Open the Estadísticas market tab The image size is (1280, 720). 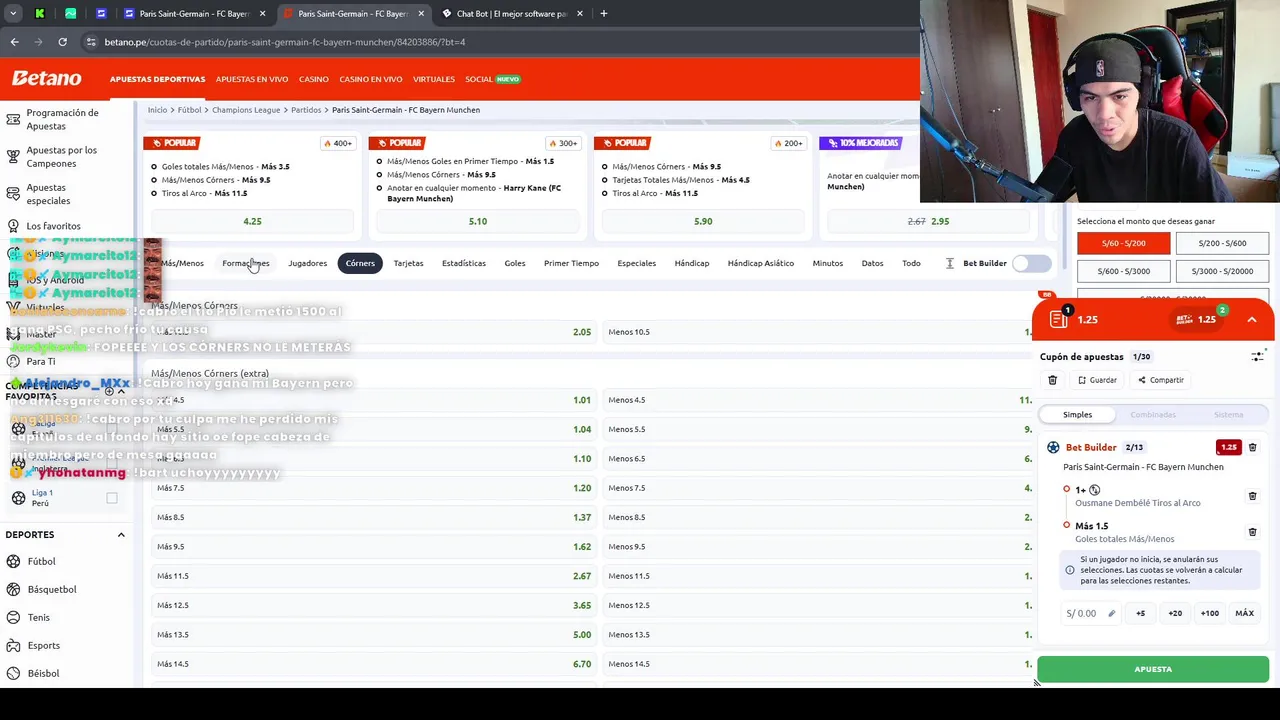(x=464, y=263)
